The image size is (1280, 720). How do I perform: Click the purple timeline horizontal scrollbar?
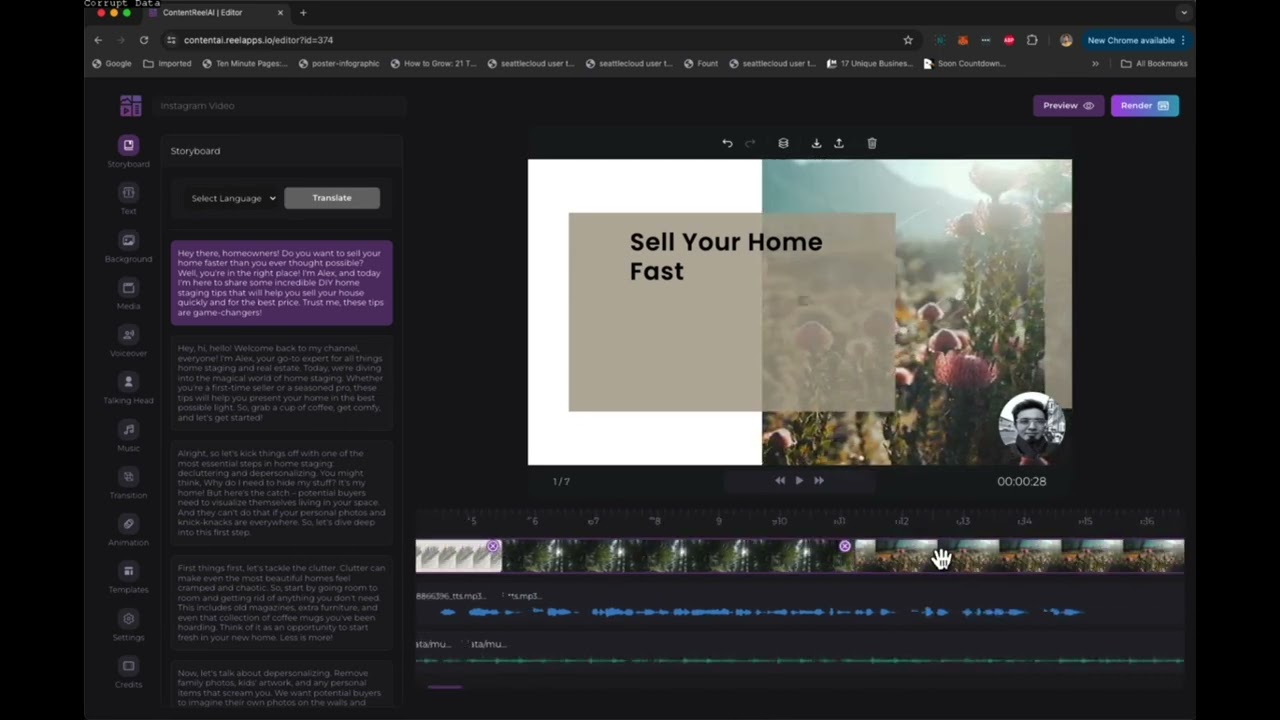coord(445,687)
